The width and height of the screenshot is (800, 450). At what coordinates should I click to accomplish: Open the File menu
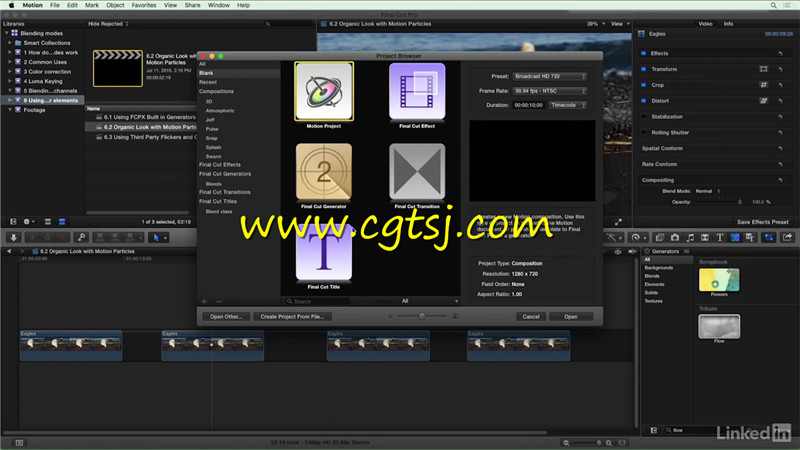coord(55,5)
